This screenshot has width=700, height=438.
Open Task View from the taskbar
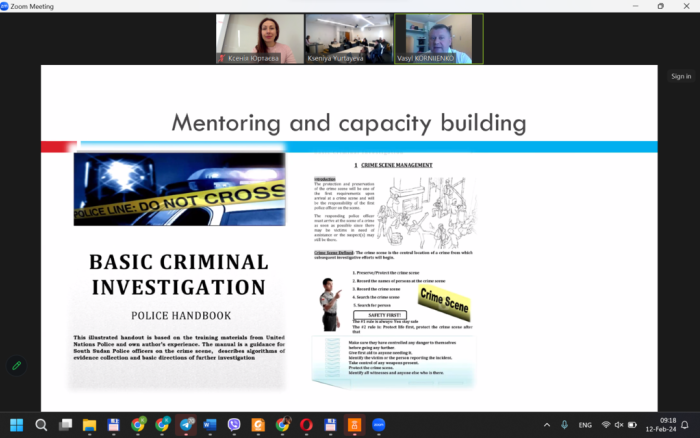coord(65,425)
